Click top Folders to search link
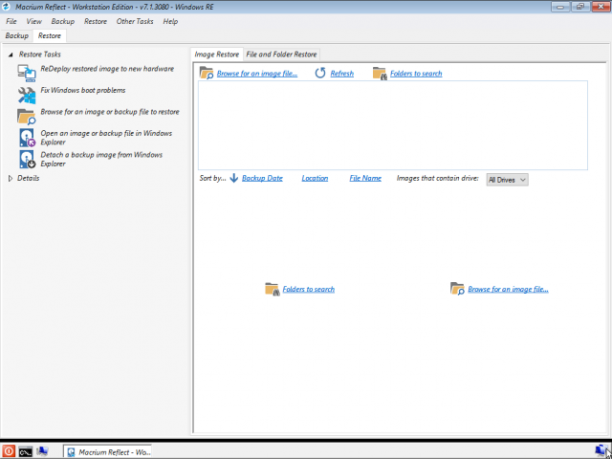Viewport: 612px width, 459px height. coord(416,73)
